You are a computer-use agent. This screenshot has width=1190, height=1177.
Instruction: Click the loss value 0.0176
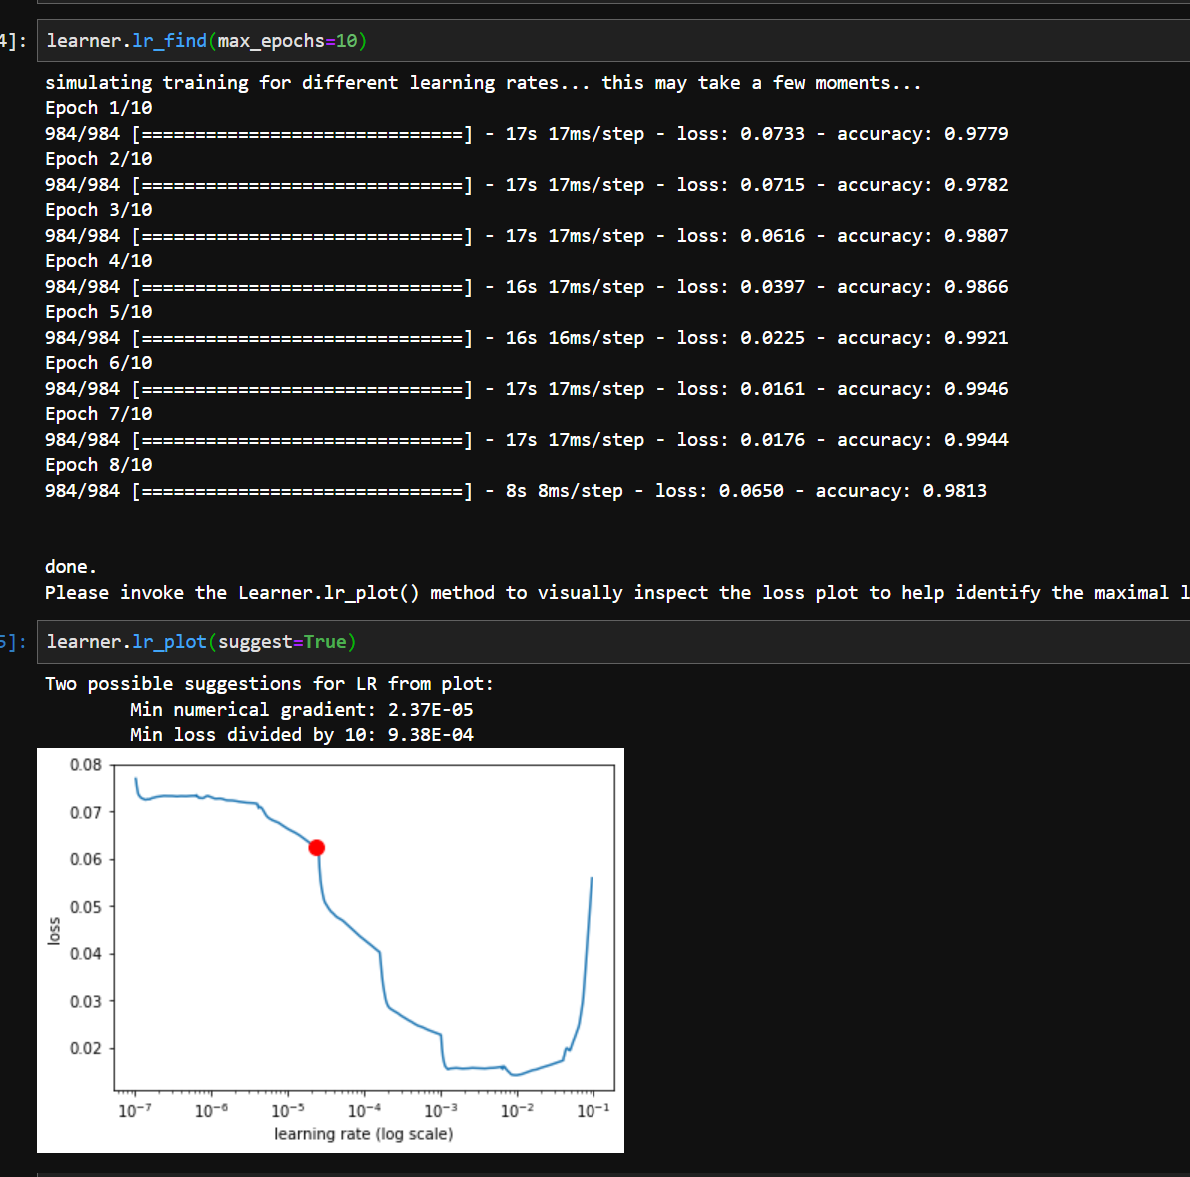click(x=773, y=439)
